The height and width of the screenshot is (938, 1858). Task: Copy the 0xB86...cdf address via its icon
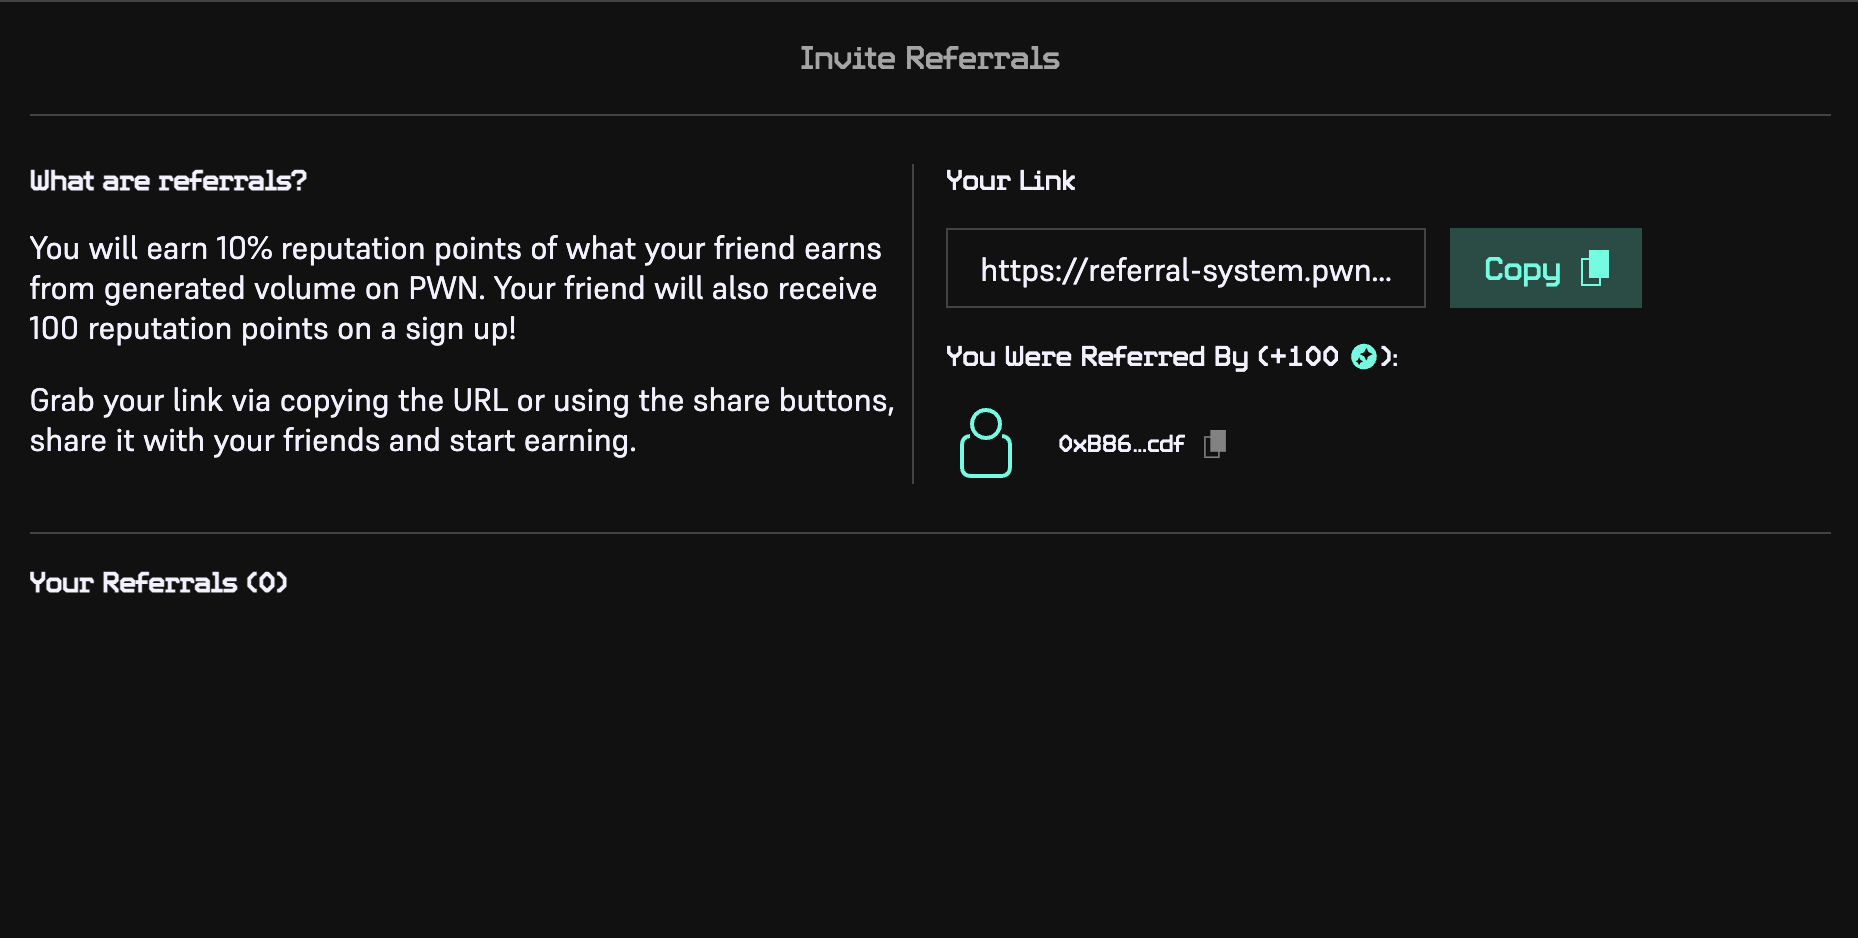[1215, 443]
